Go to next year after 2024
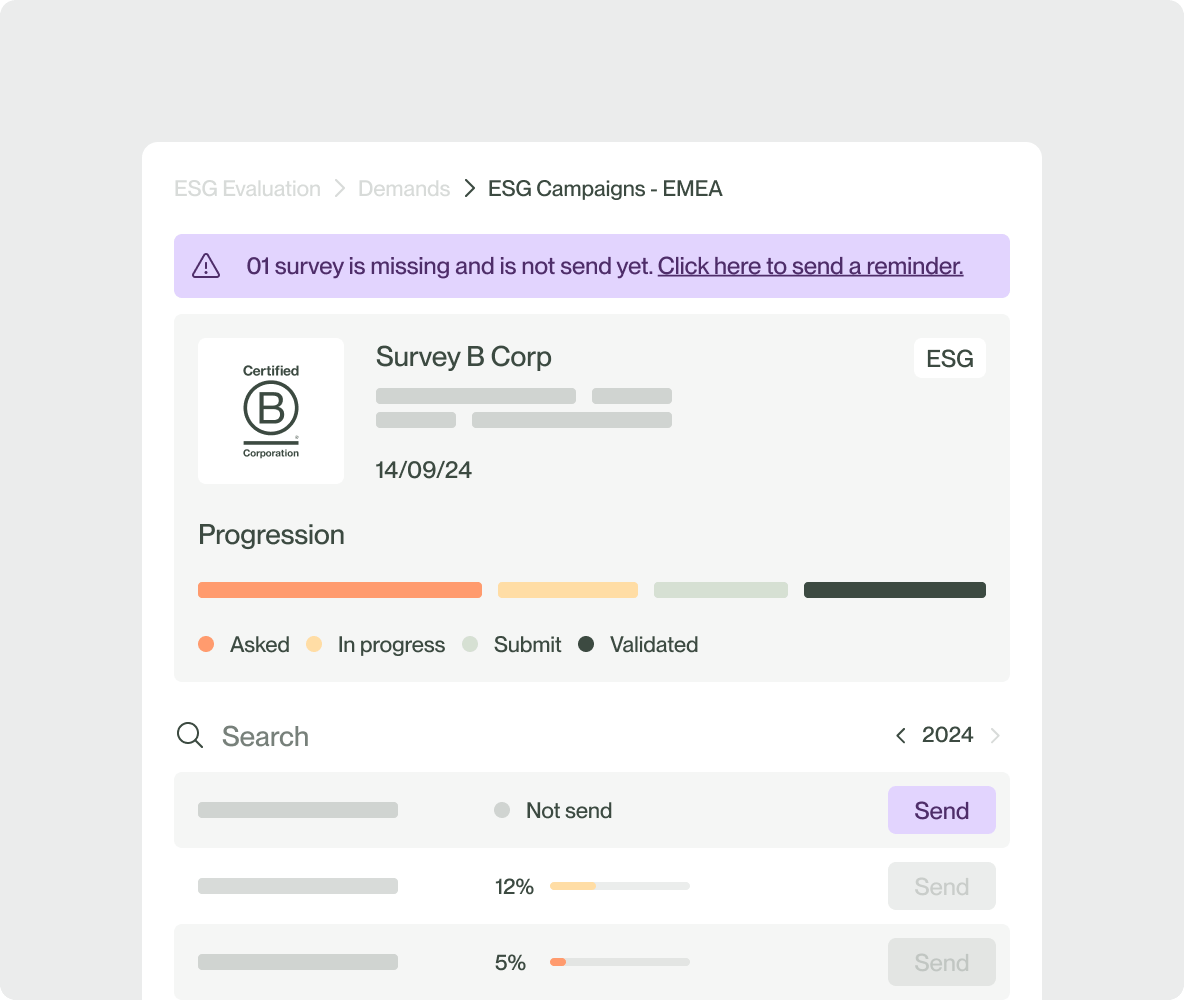The width and height of the screenshot is (1184, 1000). 995,736
